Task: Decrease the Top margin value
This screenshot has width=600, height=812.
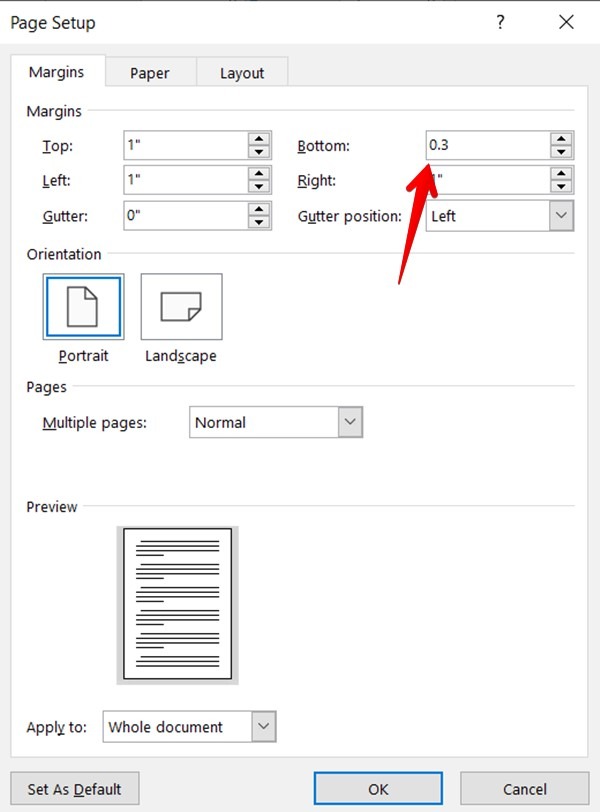Action: [x=259, y=152]
